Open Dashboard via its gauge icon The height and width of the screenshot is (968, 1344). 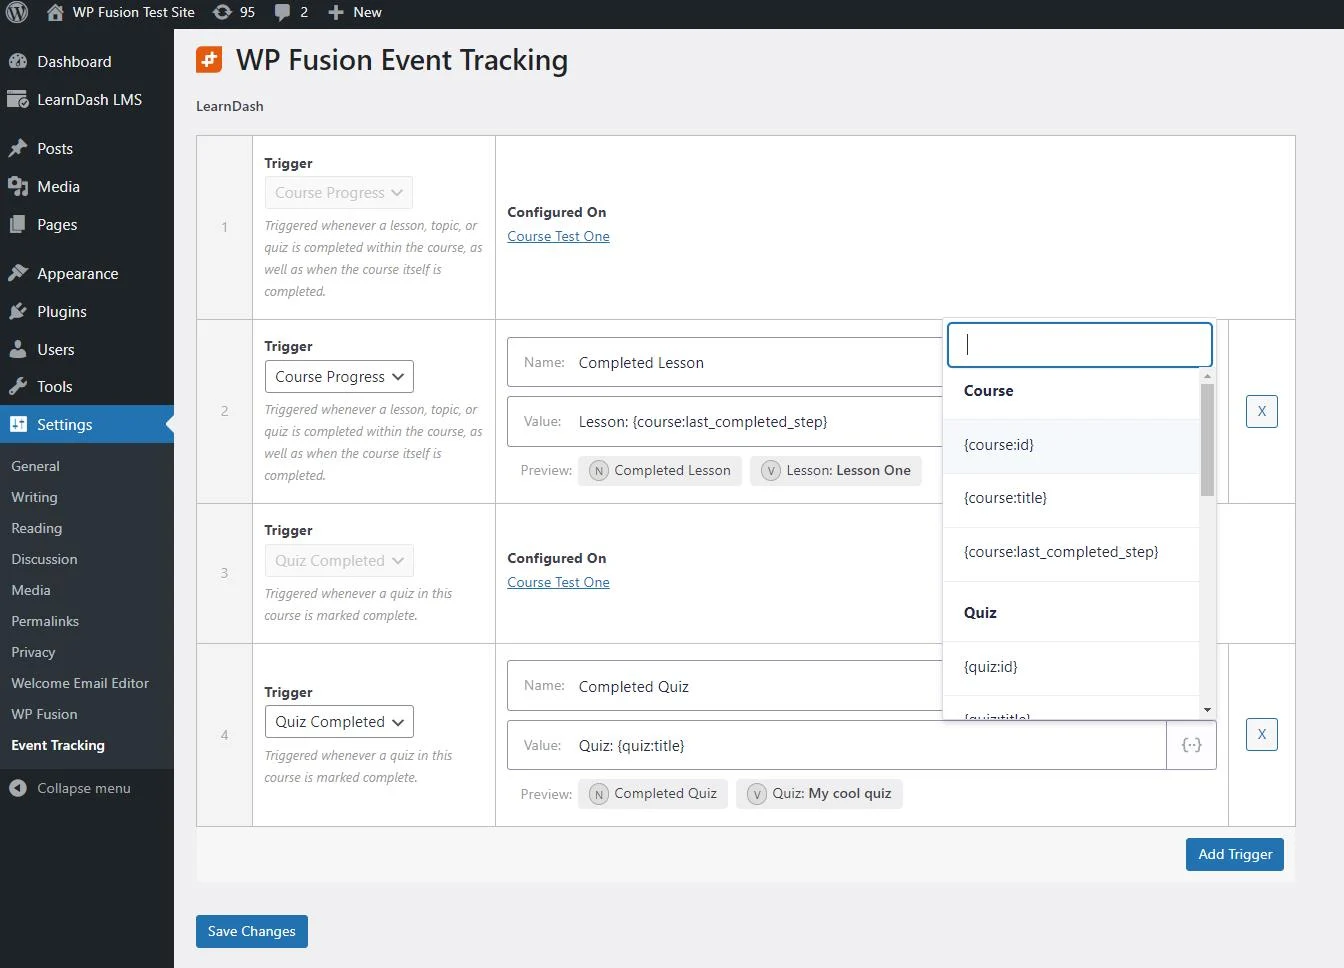point(18,61)
